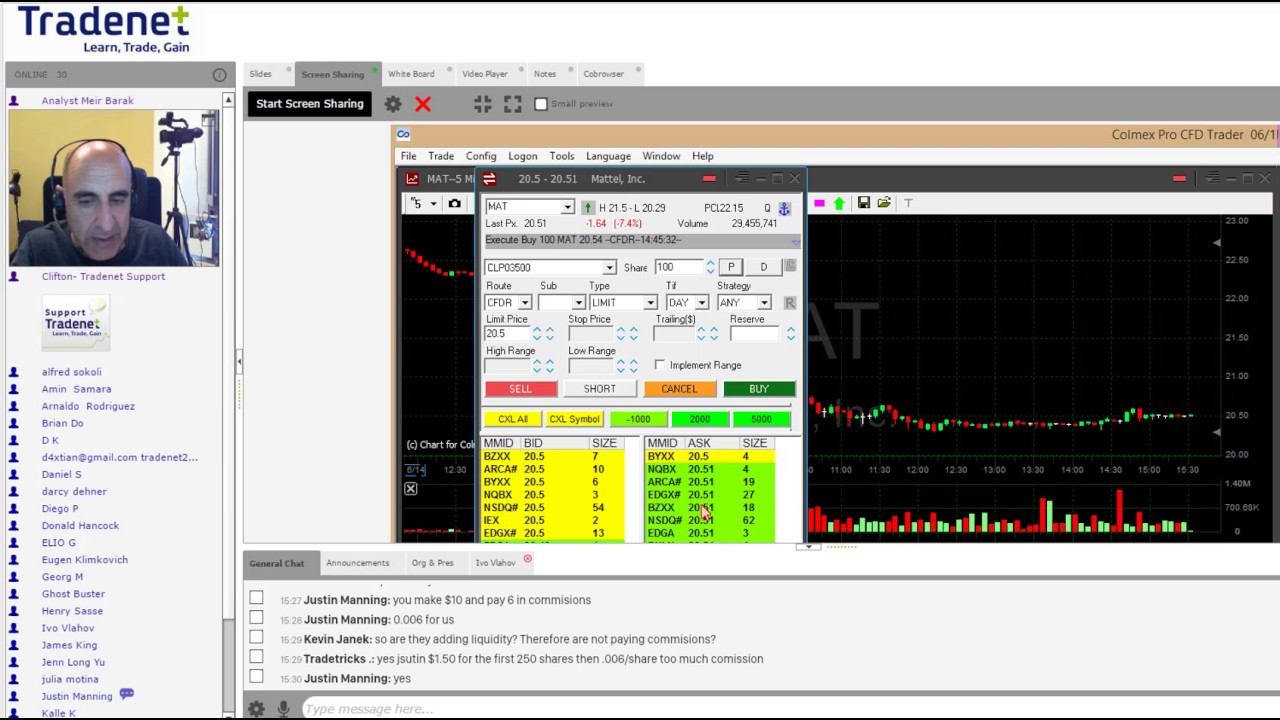Open the Sub dropdown
Screen dimensions: 1280x720
[578, 303]
